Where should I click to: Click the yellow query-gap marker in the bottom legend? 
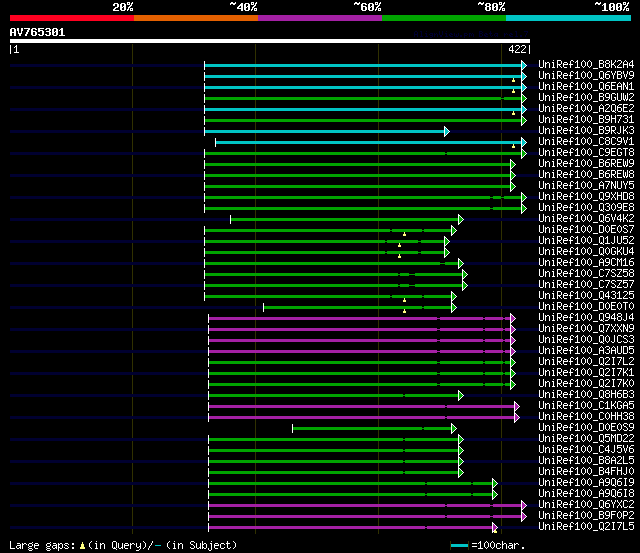(x=82, y=546)
